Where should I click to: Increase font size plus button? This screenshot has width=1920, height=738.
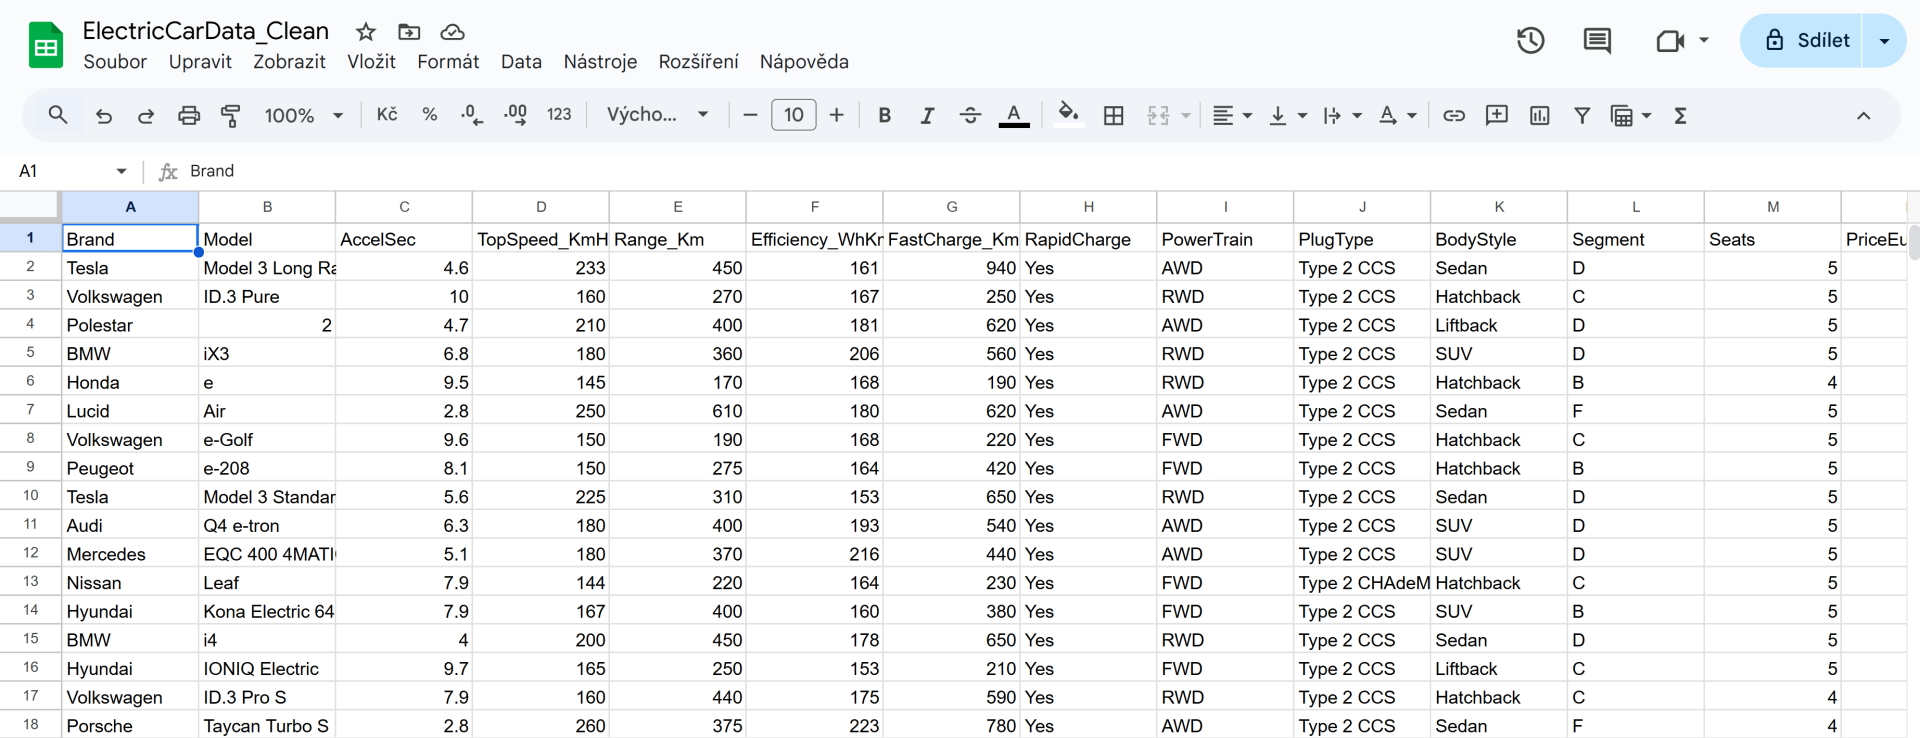(x=837, y=115)
